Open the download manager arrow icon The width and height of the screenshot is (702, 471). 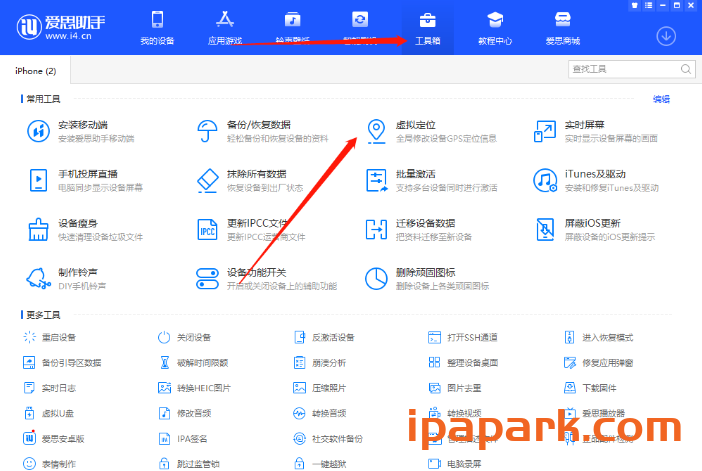(x=666, y=37)
